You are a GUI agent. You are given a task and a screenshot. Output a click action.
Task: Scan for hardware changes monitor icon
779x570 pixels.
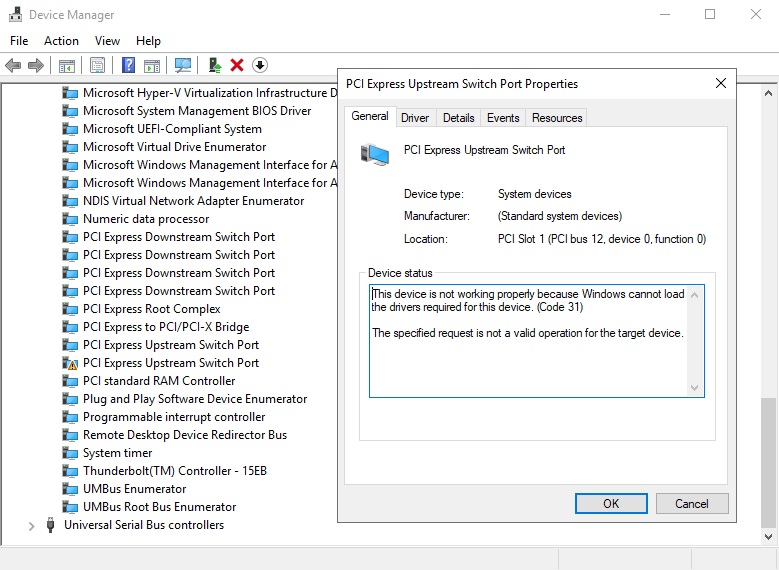[183, 65]
